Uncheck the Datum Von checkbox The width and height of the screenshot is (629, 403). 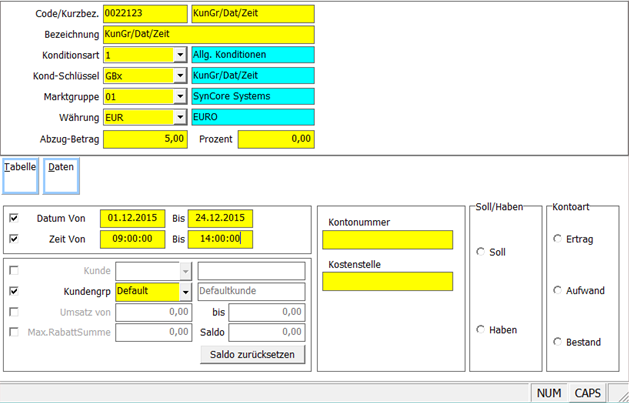coord(13,218)
